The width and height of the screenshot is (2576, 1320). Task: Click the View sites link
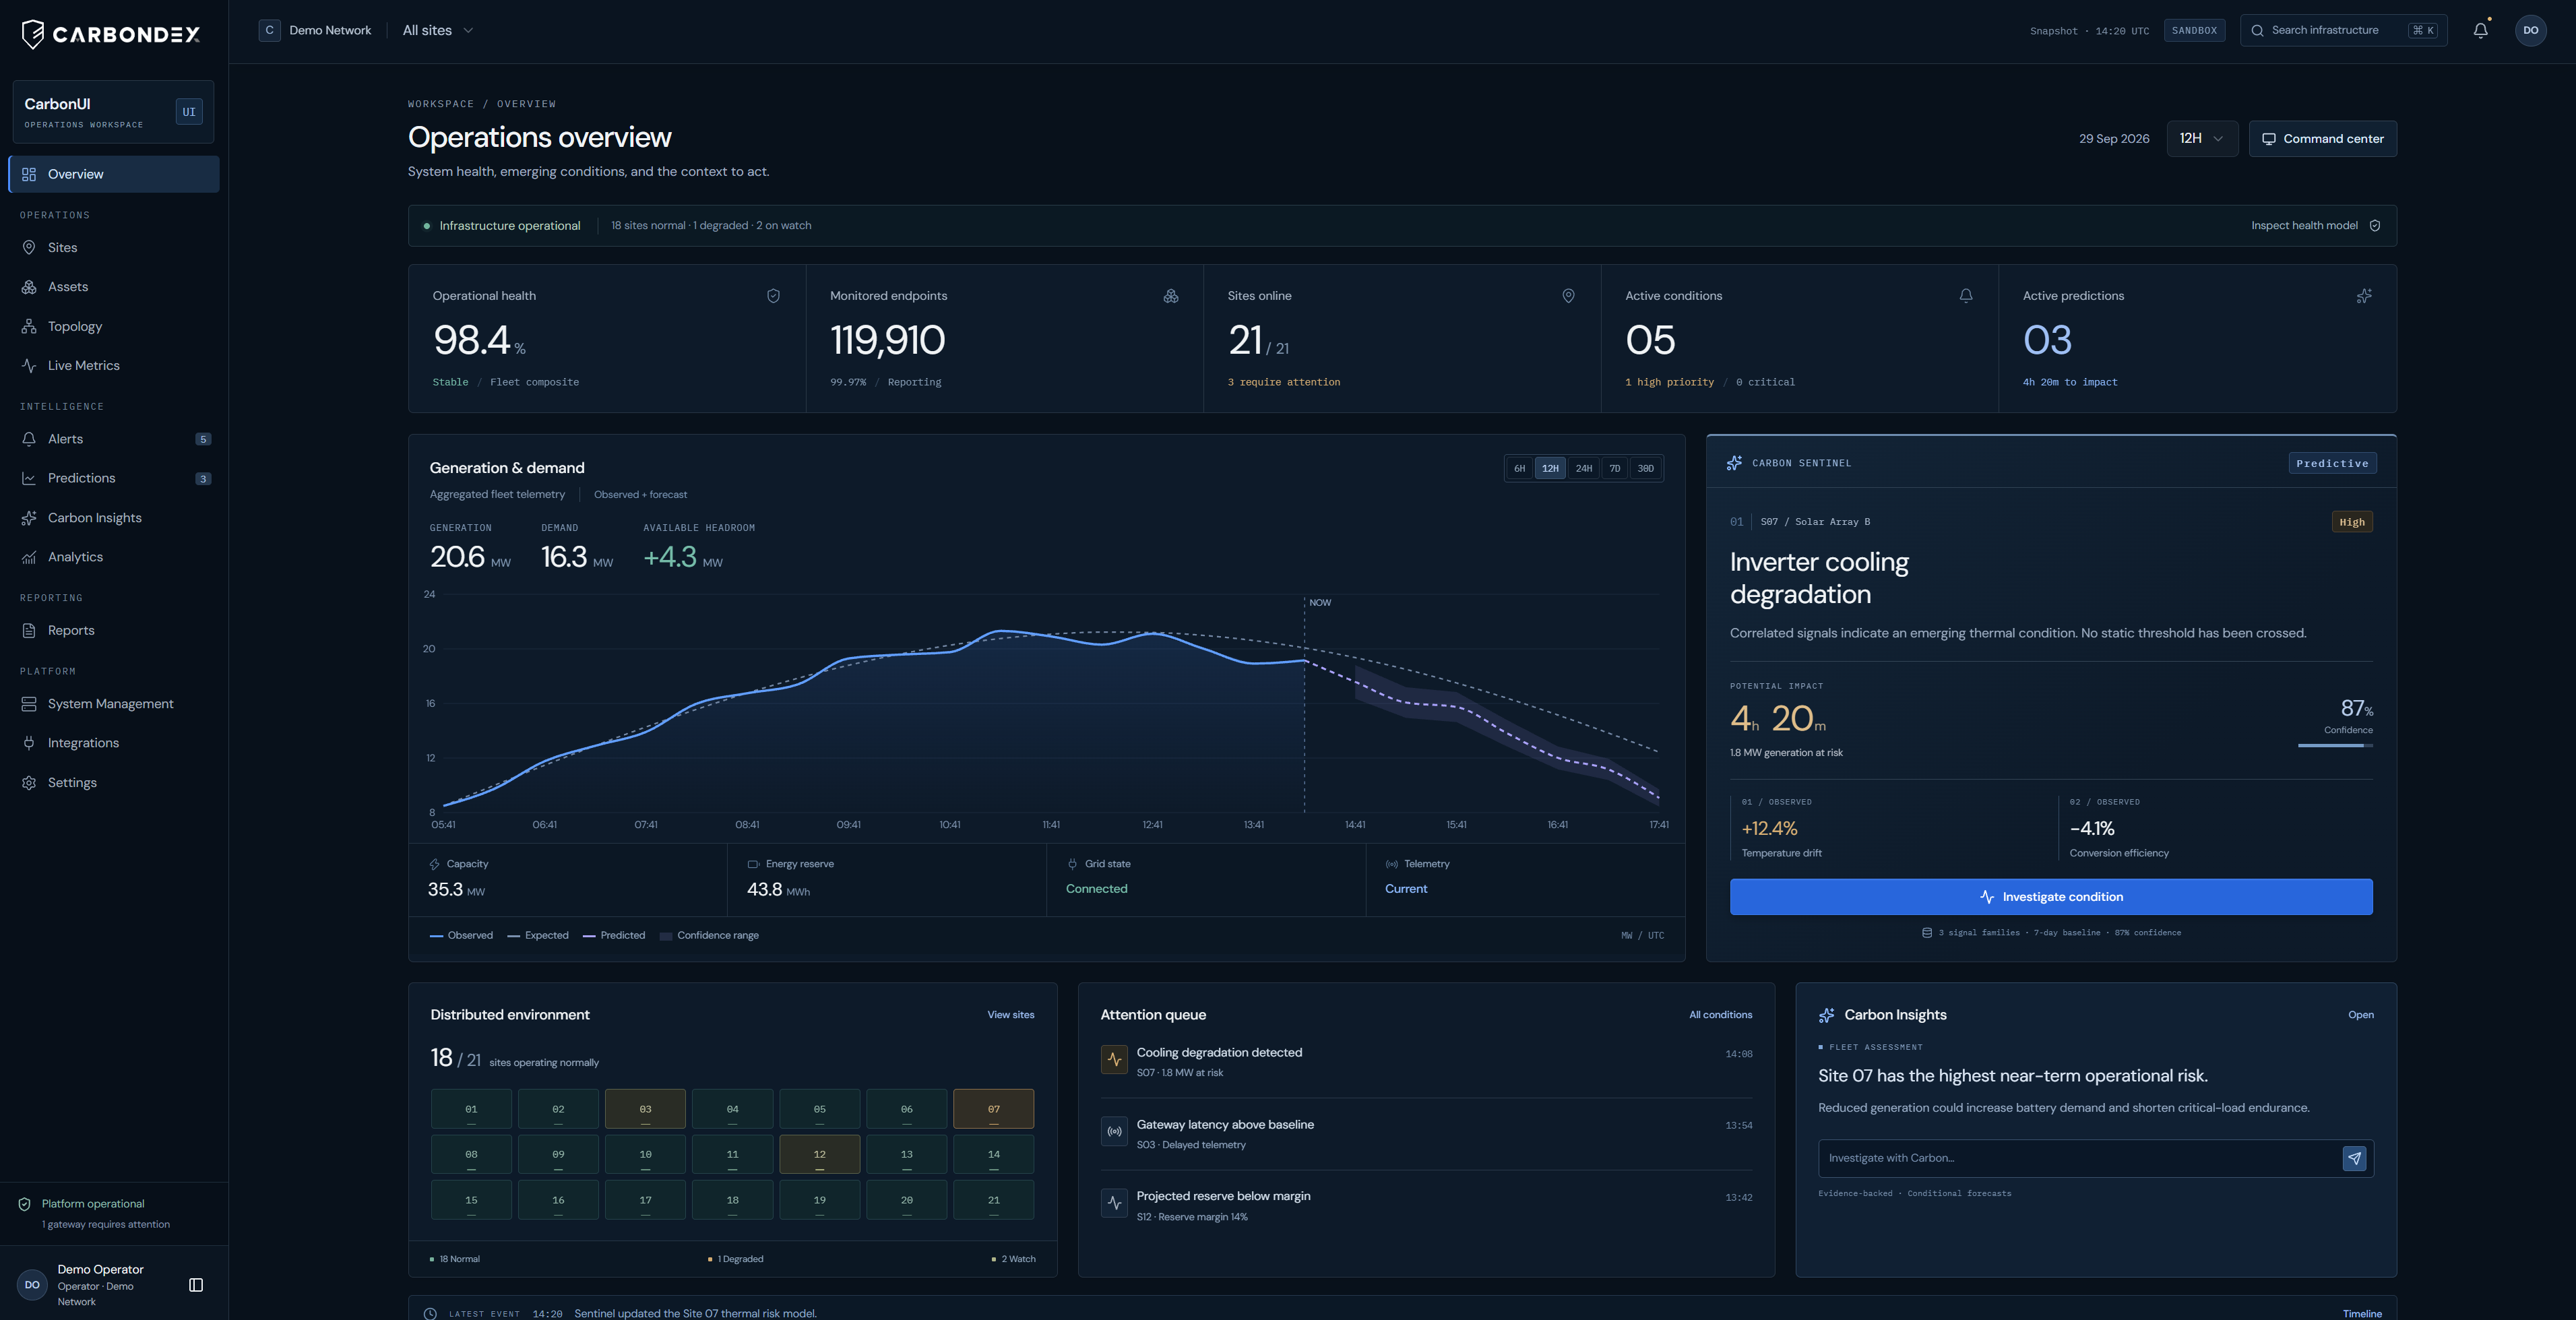click(1010, 1015)
